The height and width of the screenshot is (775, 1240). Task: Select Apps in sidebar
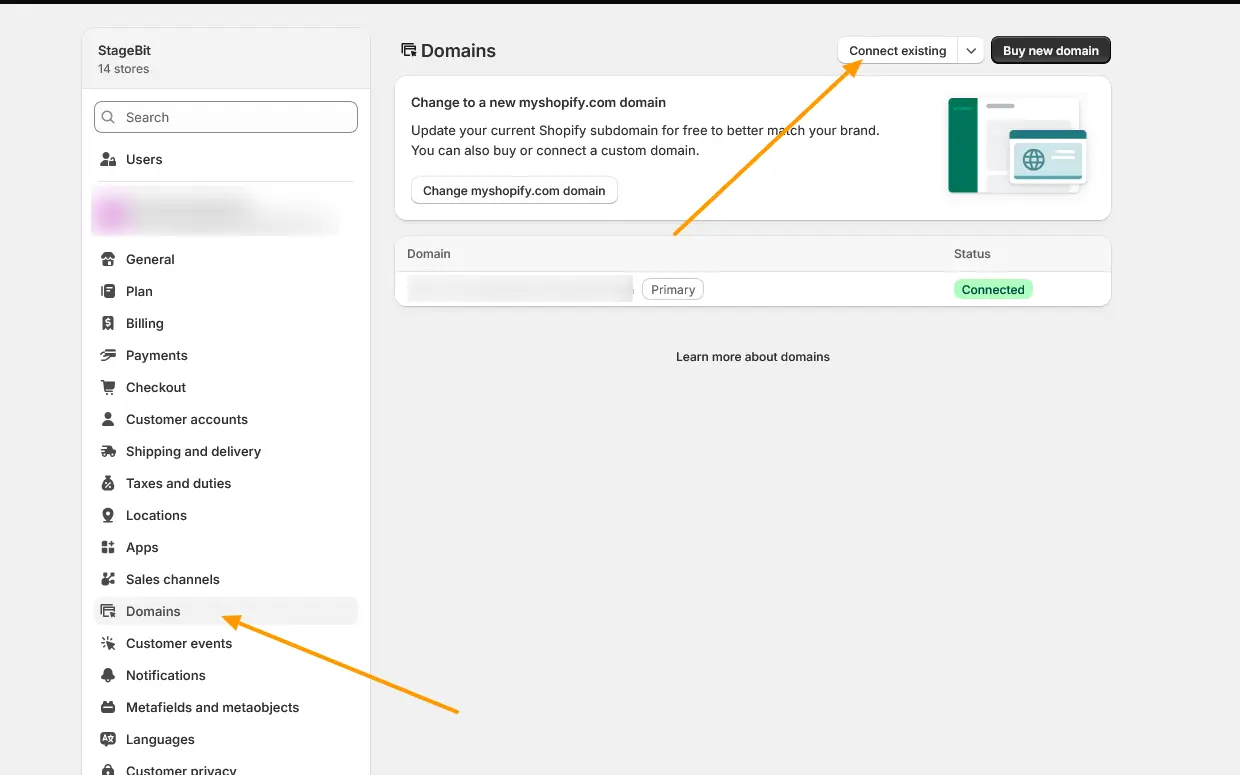pos(226,547)
